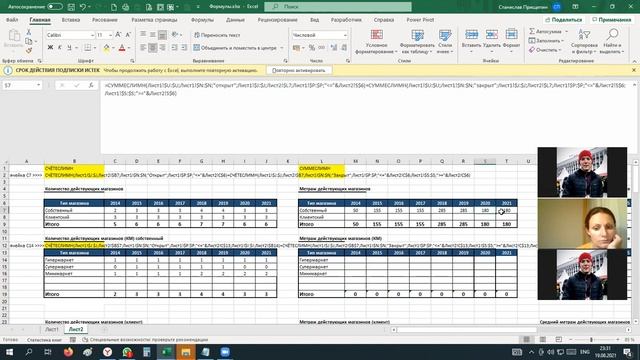Select the Лист2 sheet tab

point(76,329)
